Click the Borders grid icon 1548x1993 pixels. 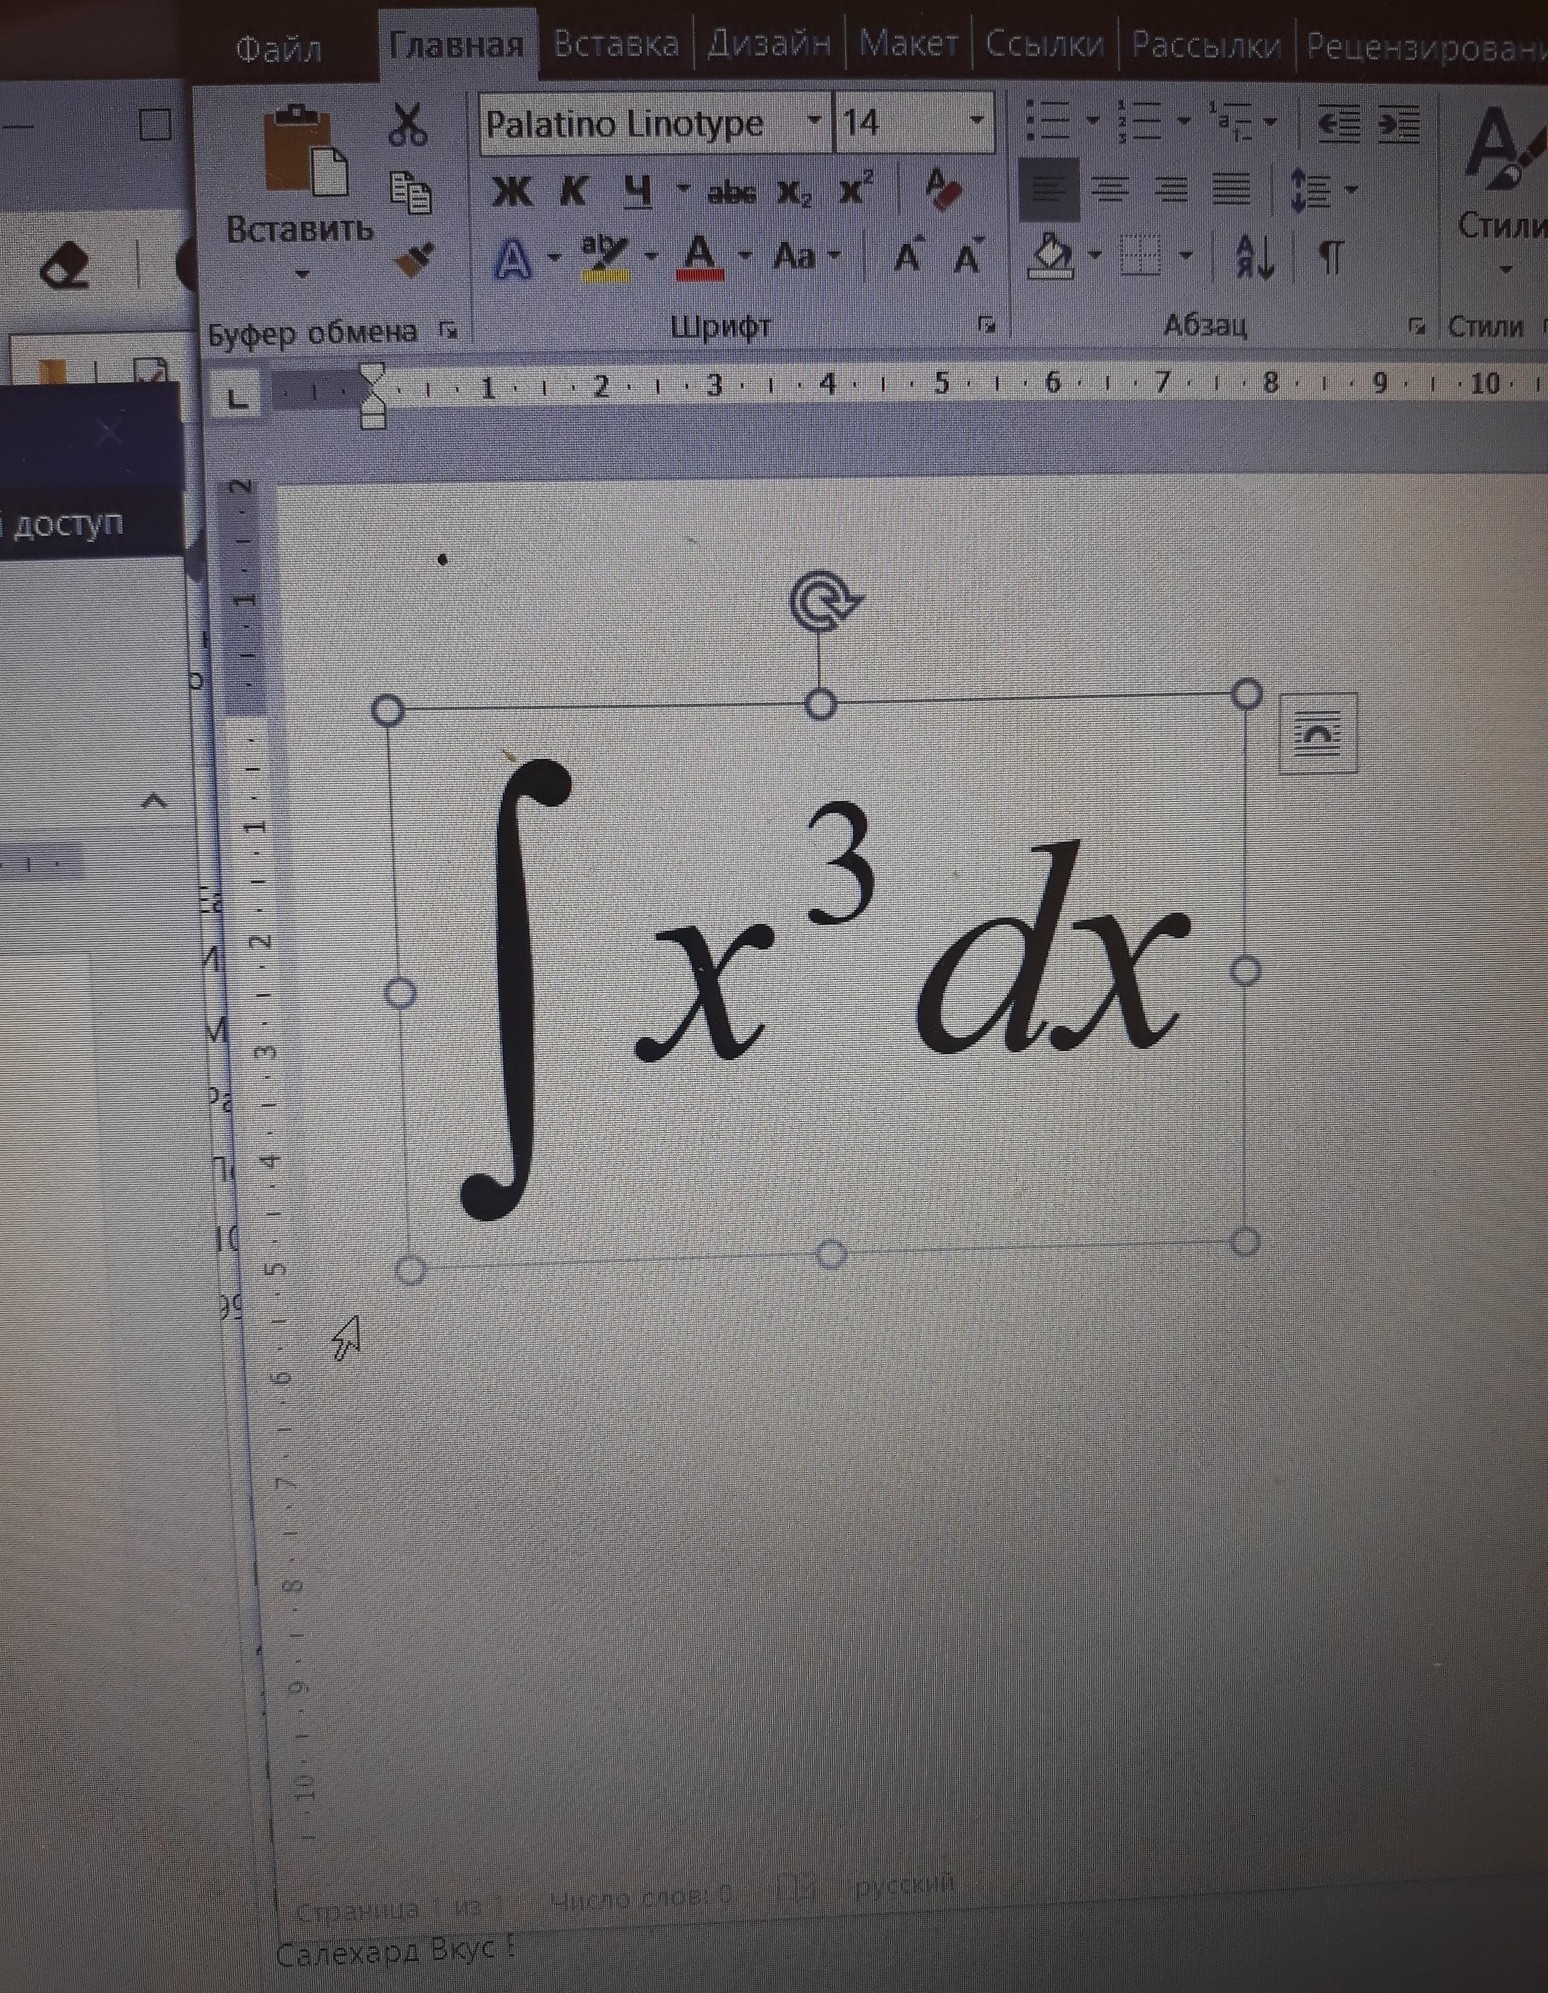1140,257
